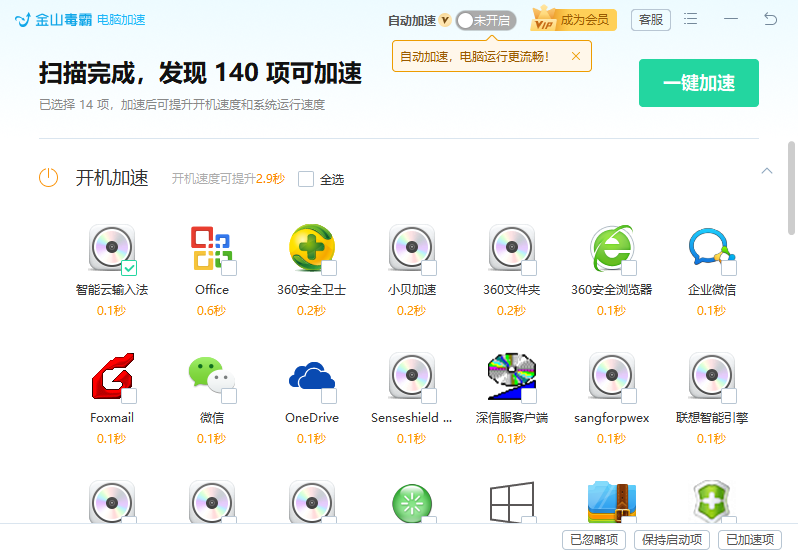The image size is (798, 559).
Task: Click the OneDrive cloud icon
Action: click(312, 377)
